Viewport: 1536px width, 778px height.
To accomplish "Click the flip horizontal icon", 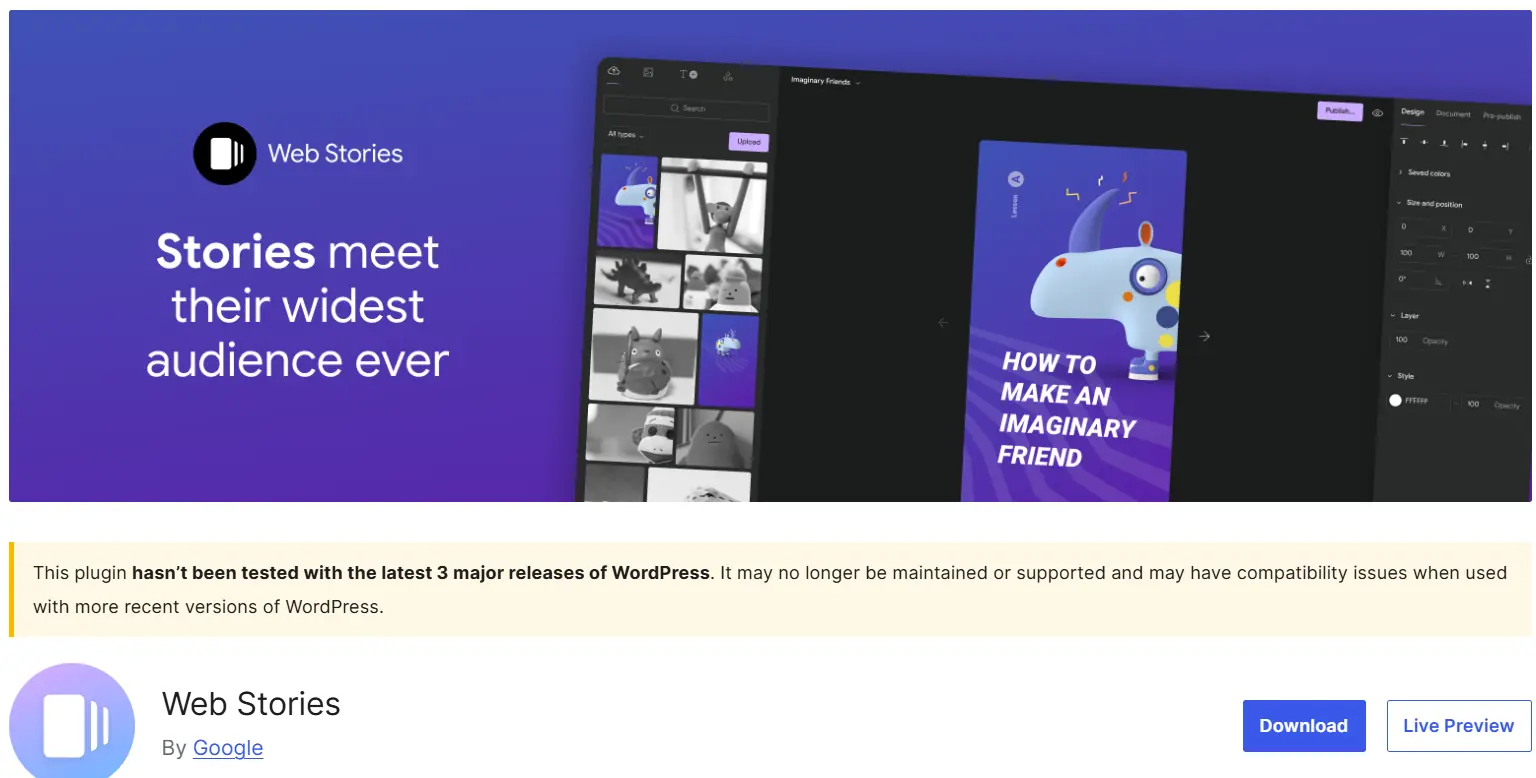I will click(x=1467, y=283).
